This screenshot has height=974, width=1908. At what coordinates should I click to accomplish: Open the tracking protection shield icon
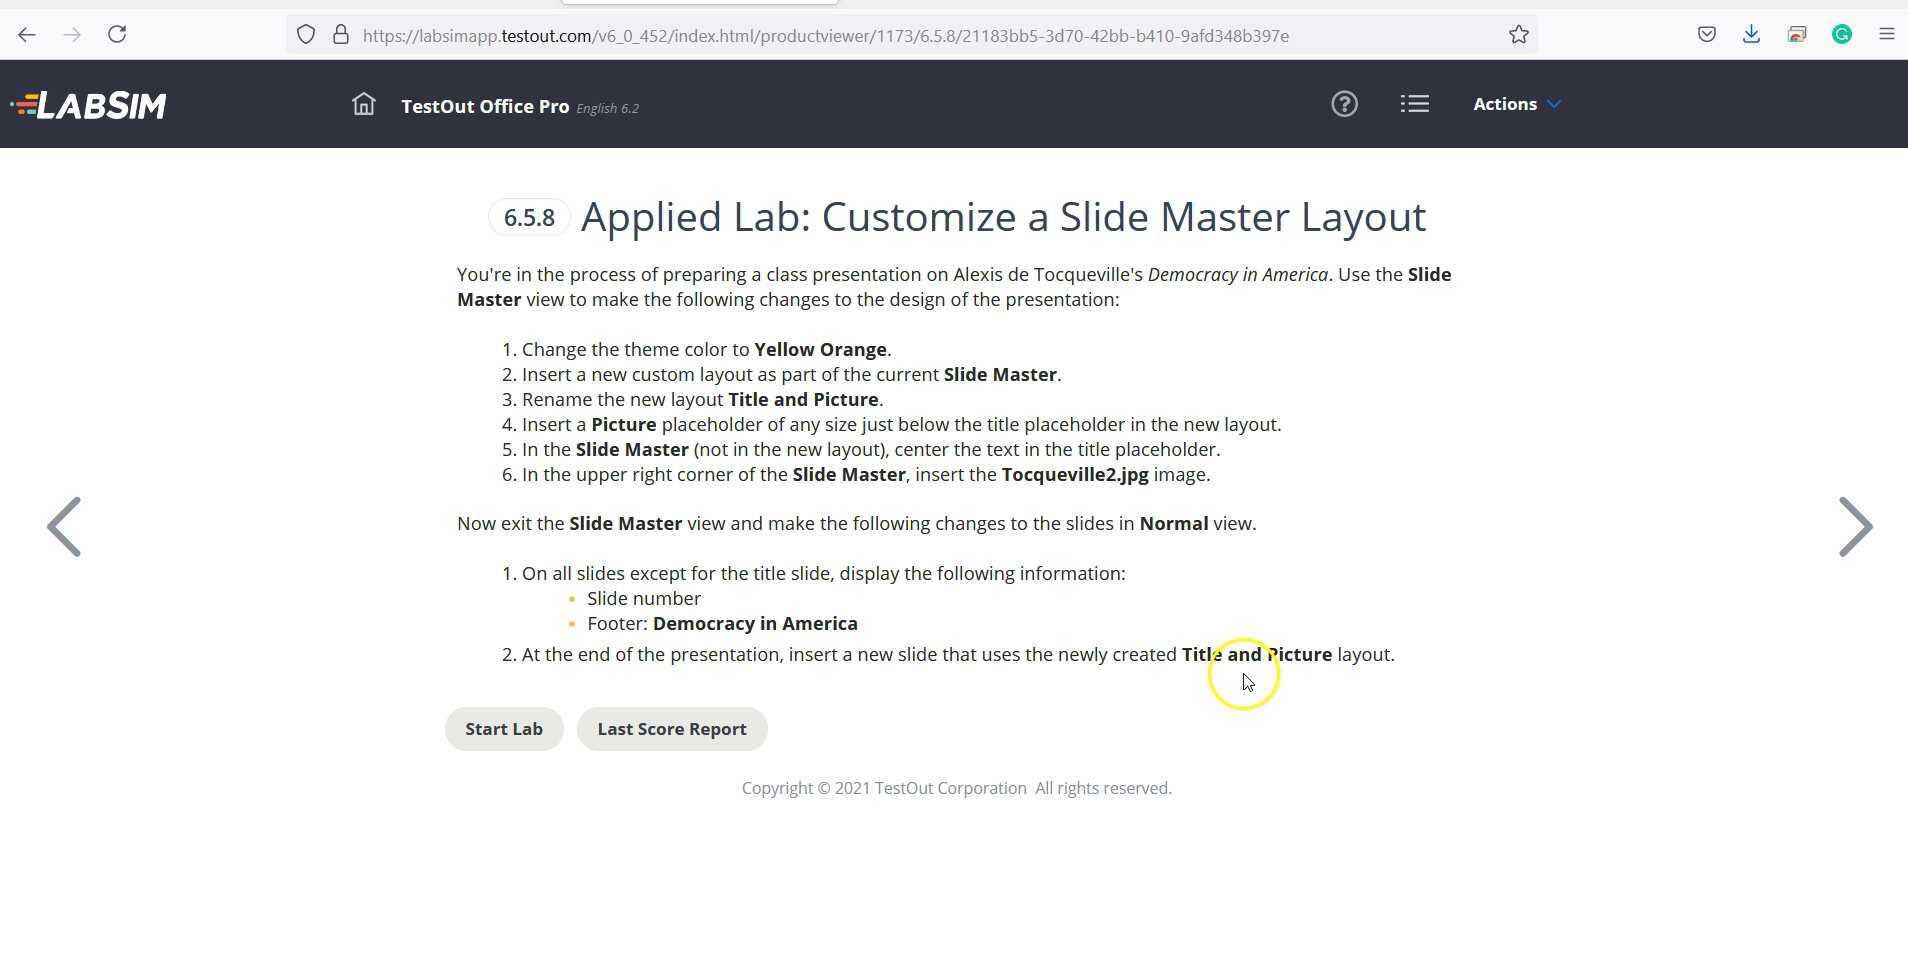pos(306,35)
